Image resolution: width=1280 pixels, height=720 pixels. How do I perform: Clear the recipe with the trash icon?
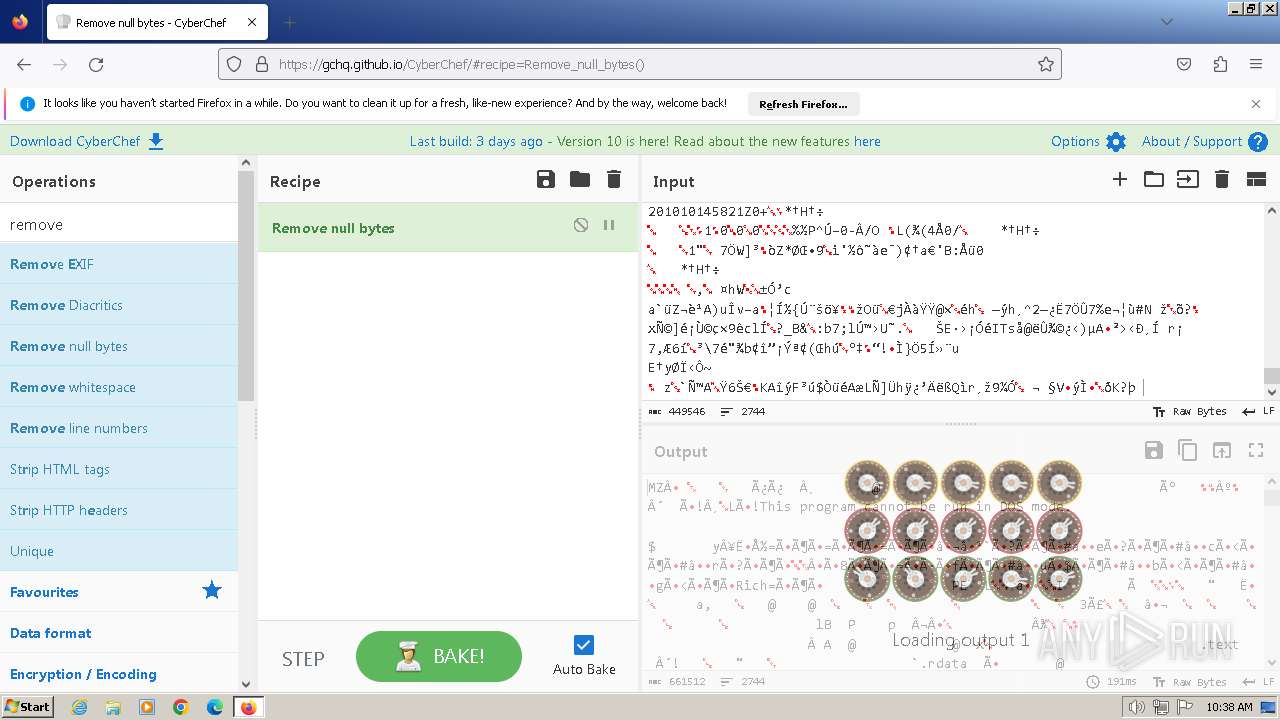coord(614,180)
